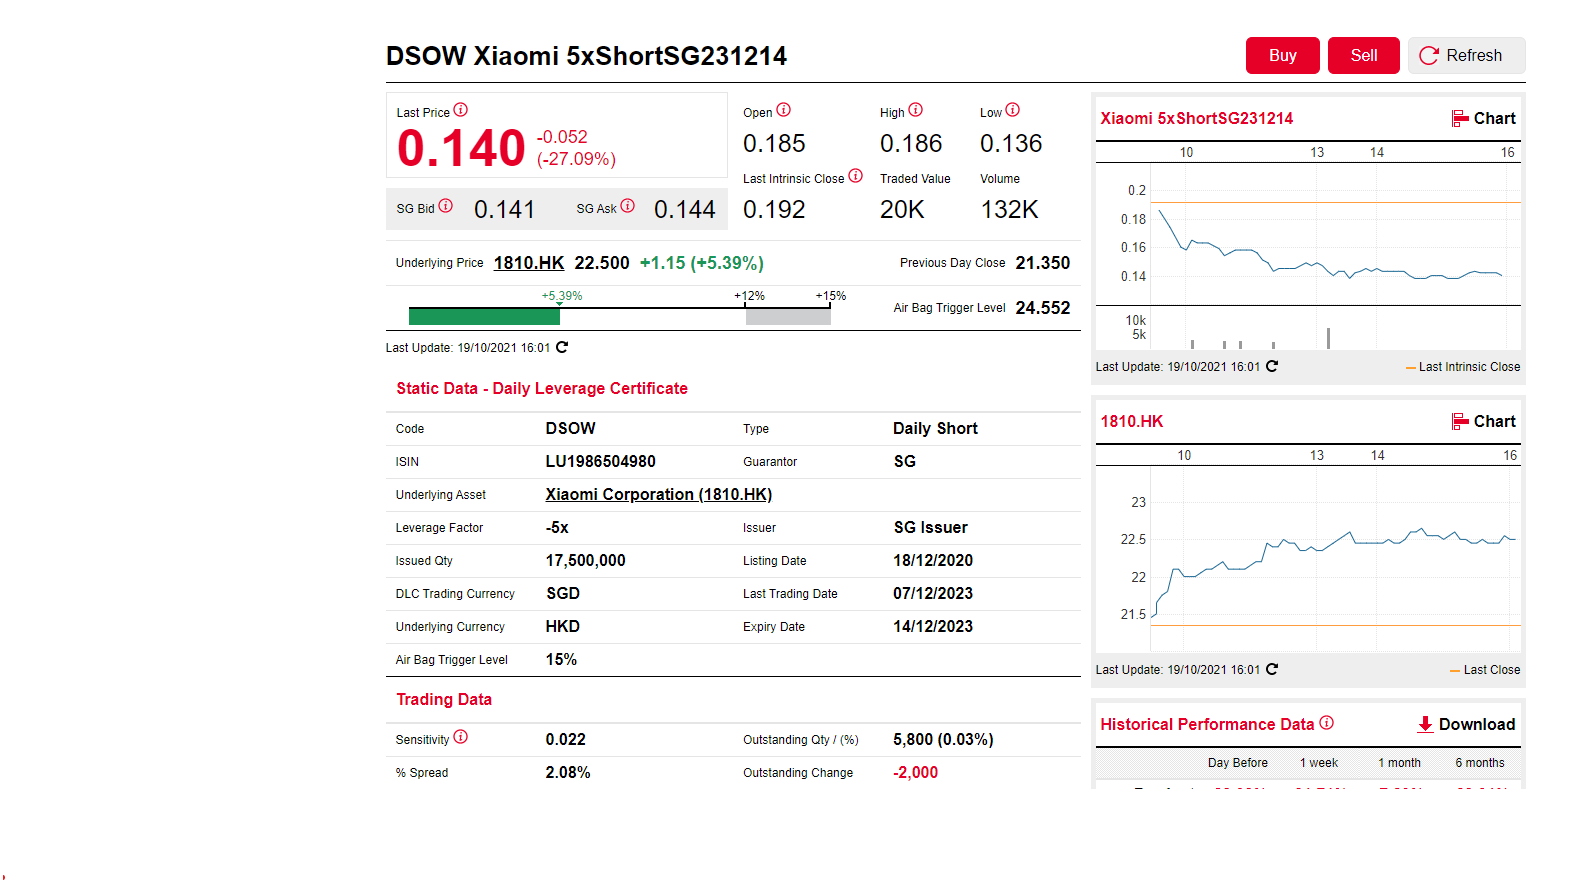Open the Xiaomi Corporation (1810.HK) link
1587x881 pixels.
(659, 494)
